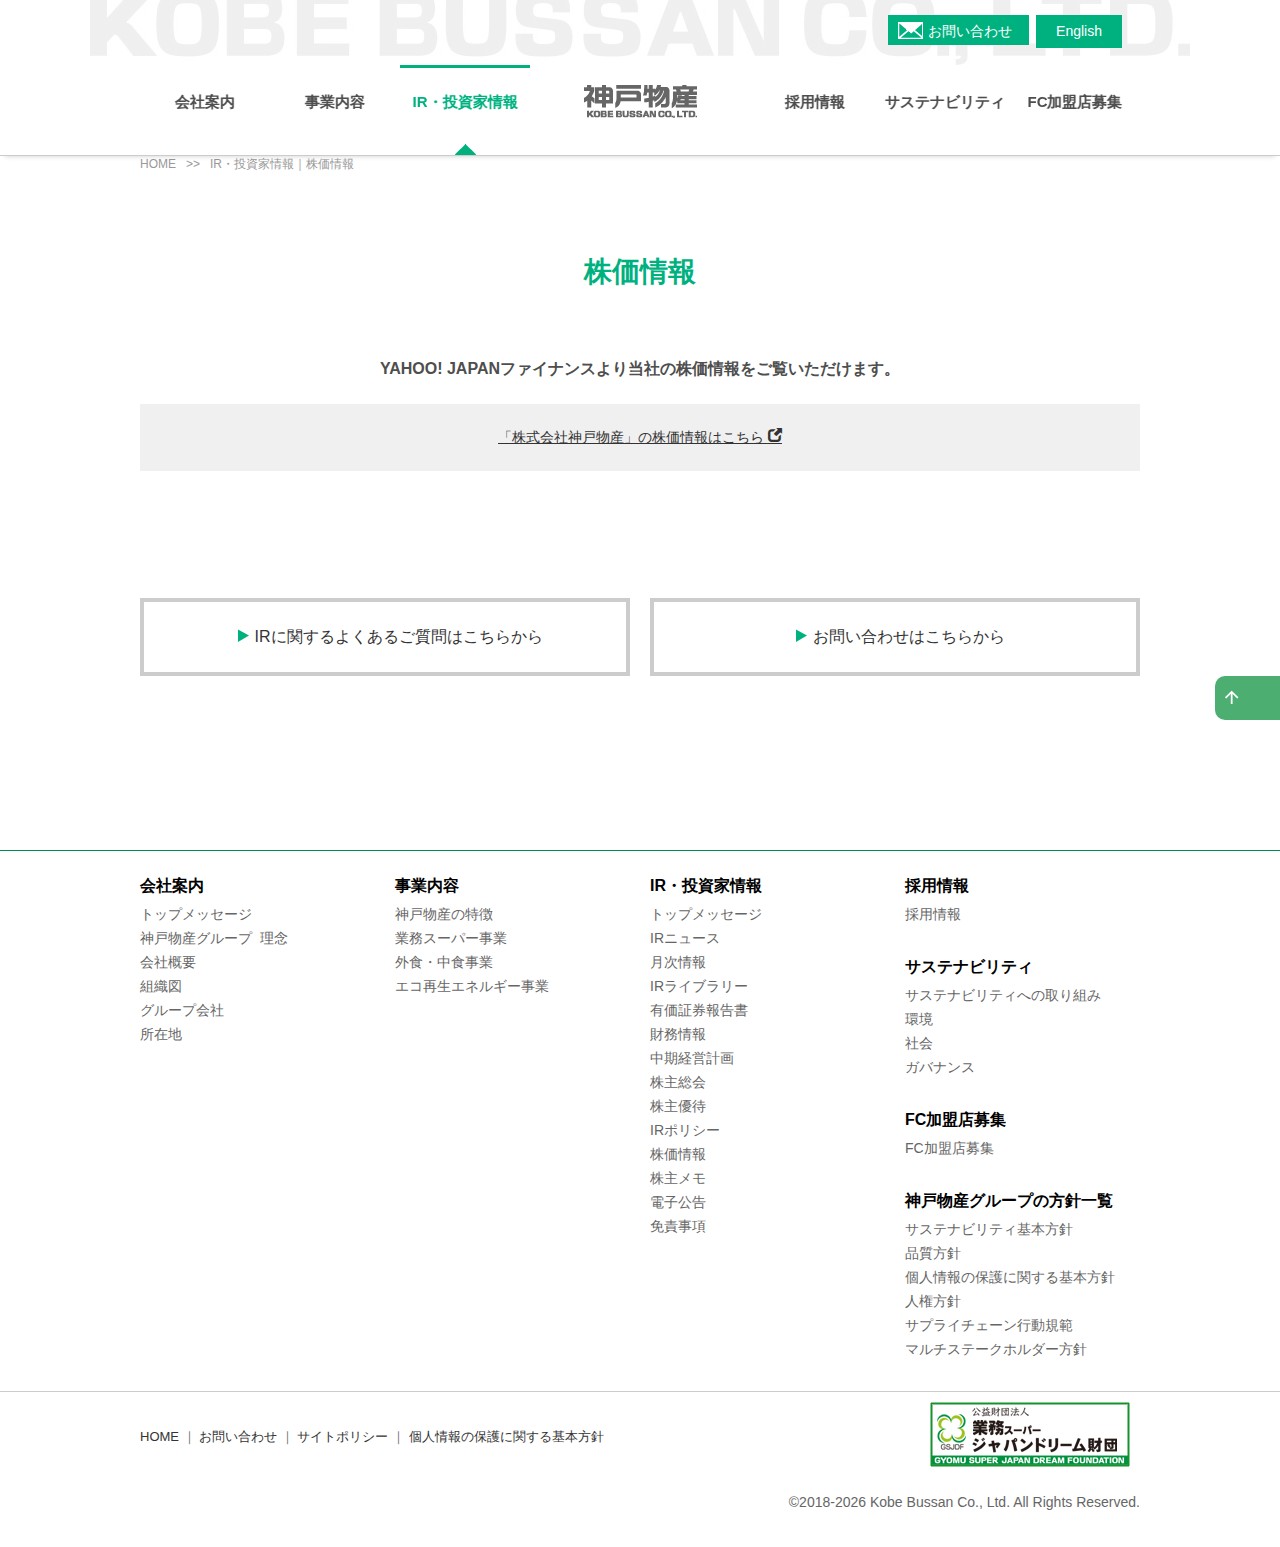Click footer 会社概要 link
1280x1547 pixels.
click(x=168, y=962)
